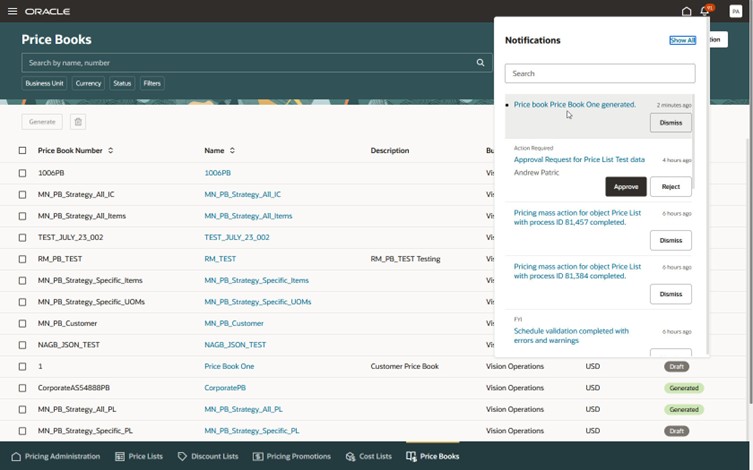The height and width of the screenshot is (470, 753).
Task: Open Approval Request for Price List Test data
Action: point(579,159)
